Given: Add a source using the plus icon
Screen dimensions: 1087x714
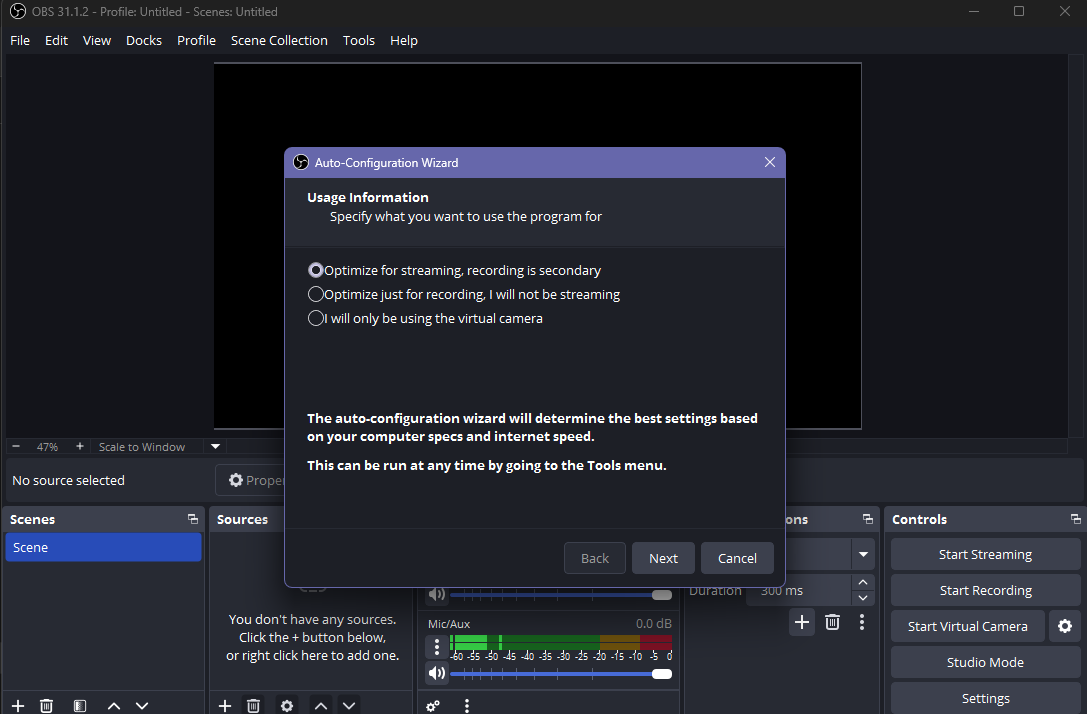Looking at the screenshot, I should (224, 705).
